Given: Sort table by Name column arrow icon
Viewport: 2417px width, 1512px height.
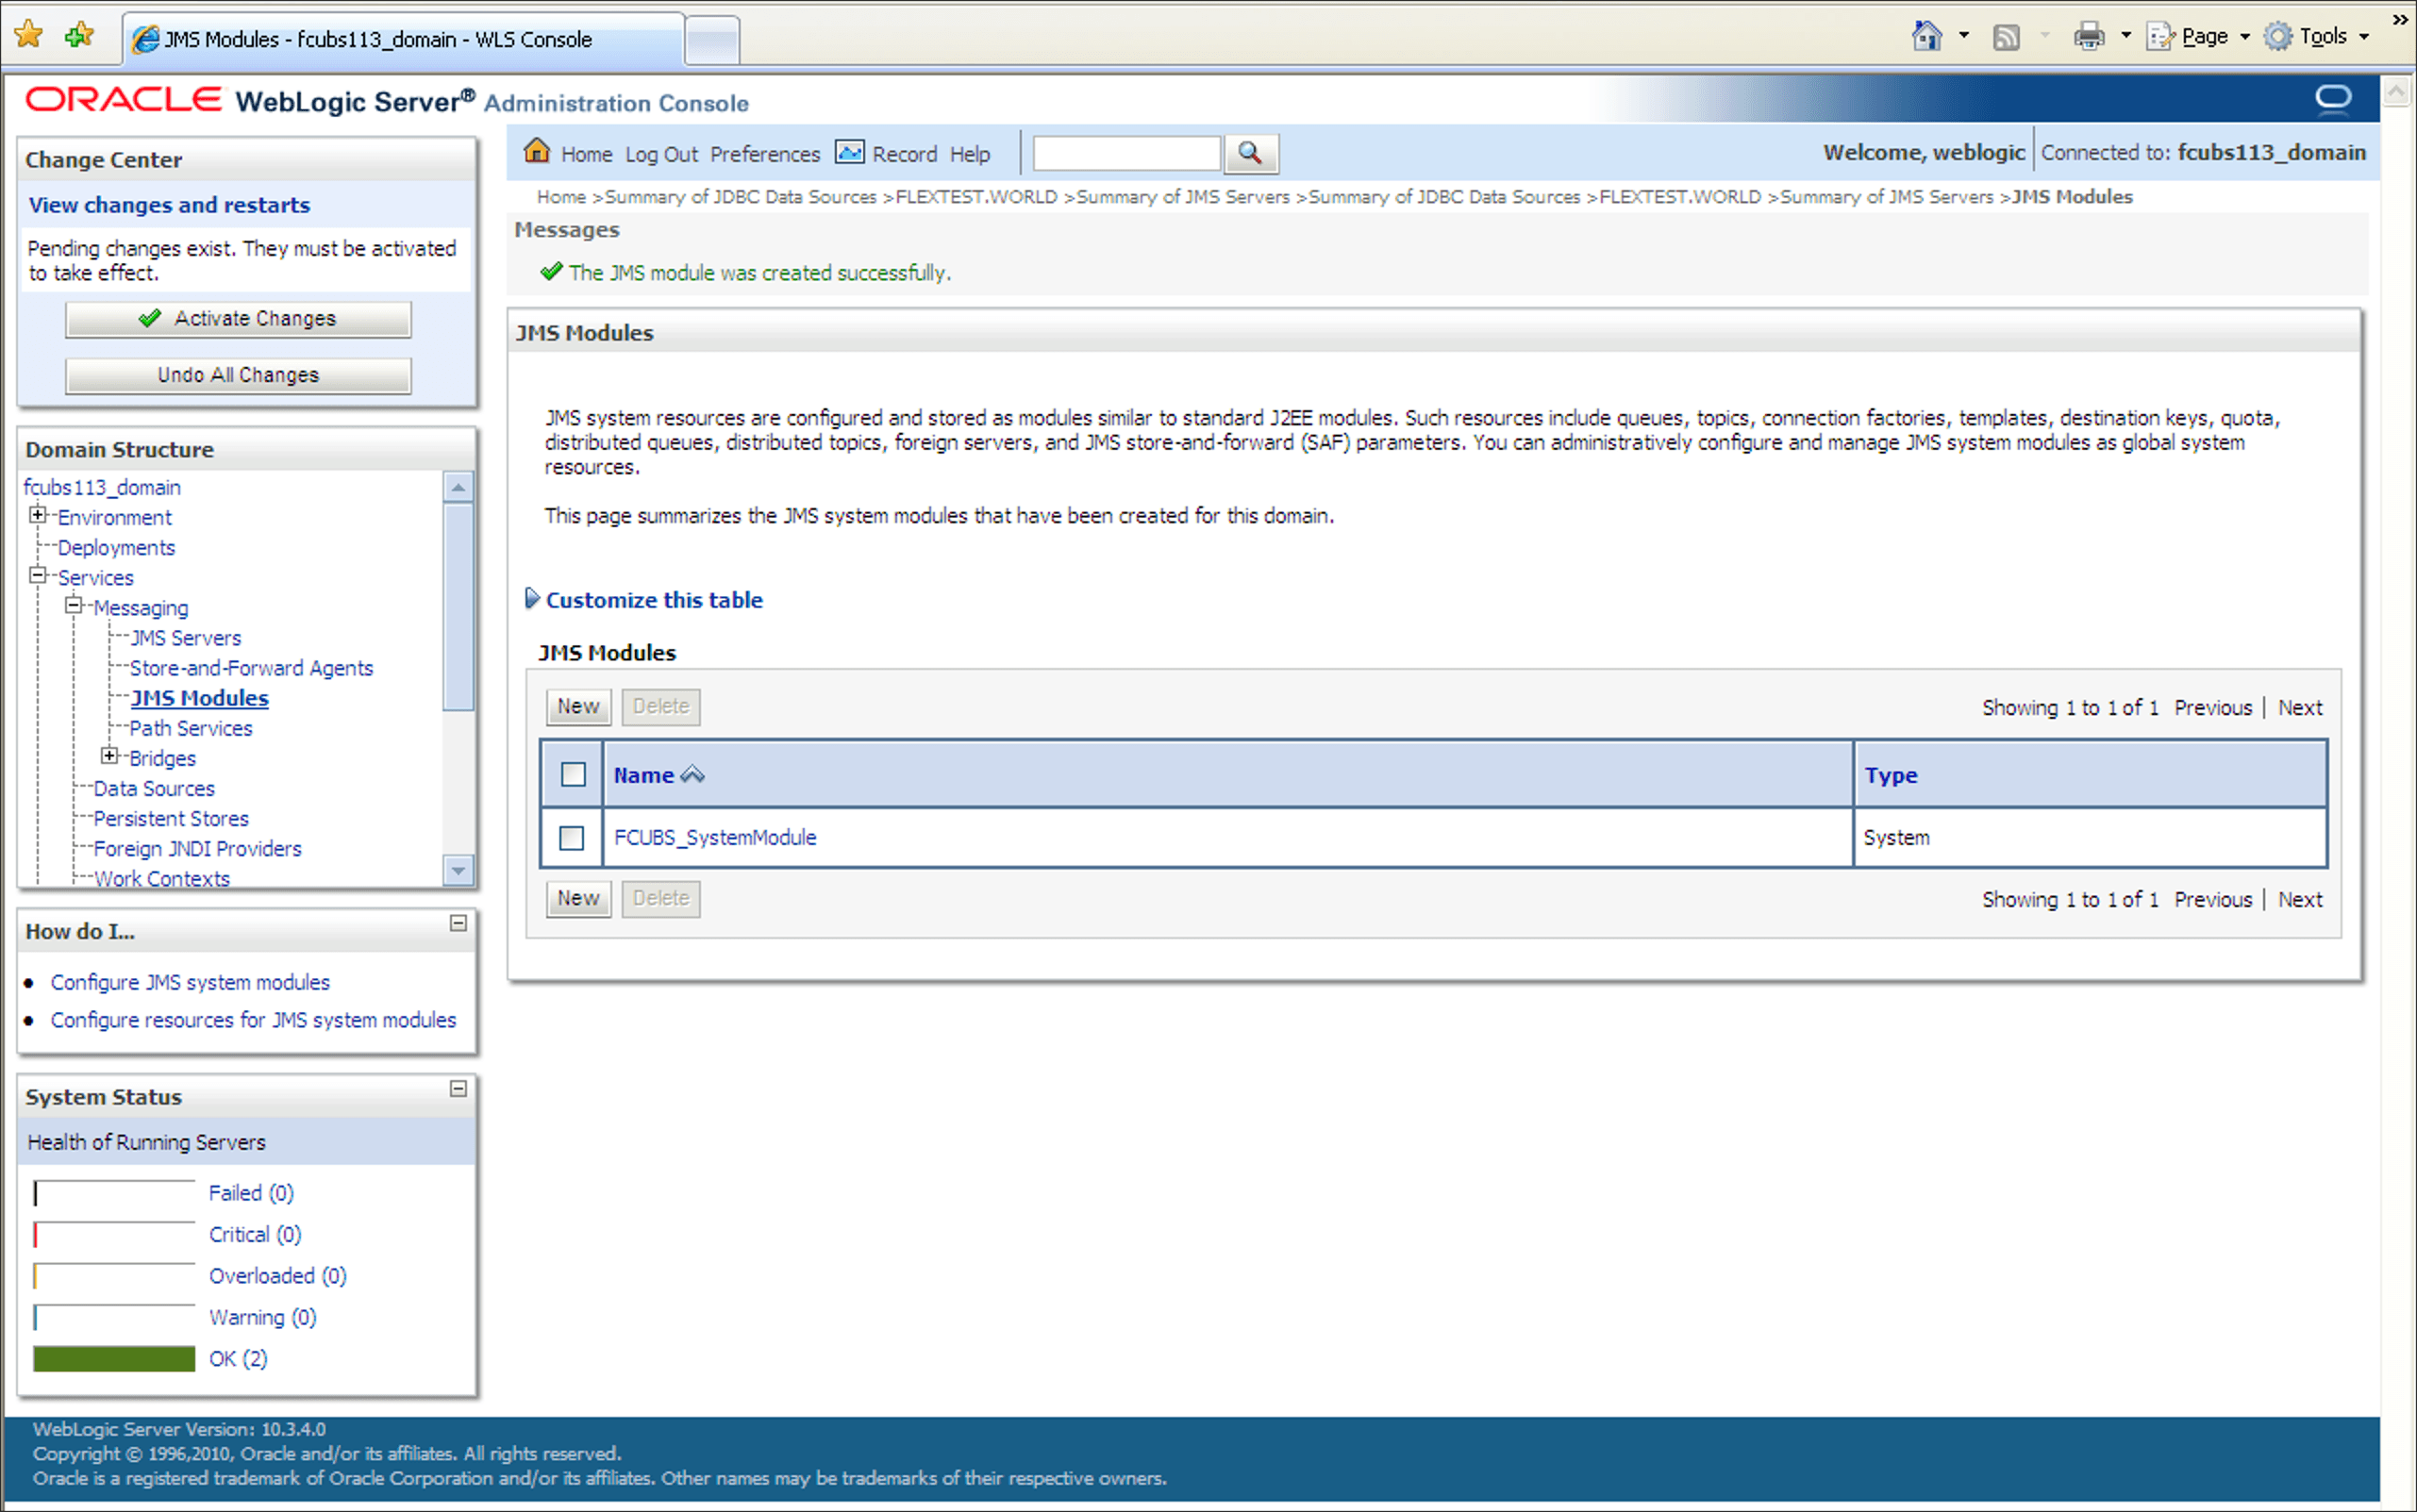Looking at the screenshot, I should 692,775.
